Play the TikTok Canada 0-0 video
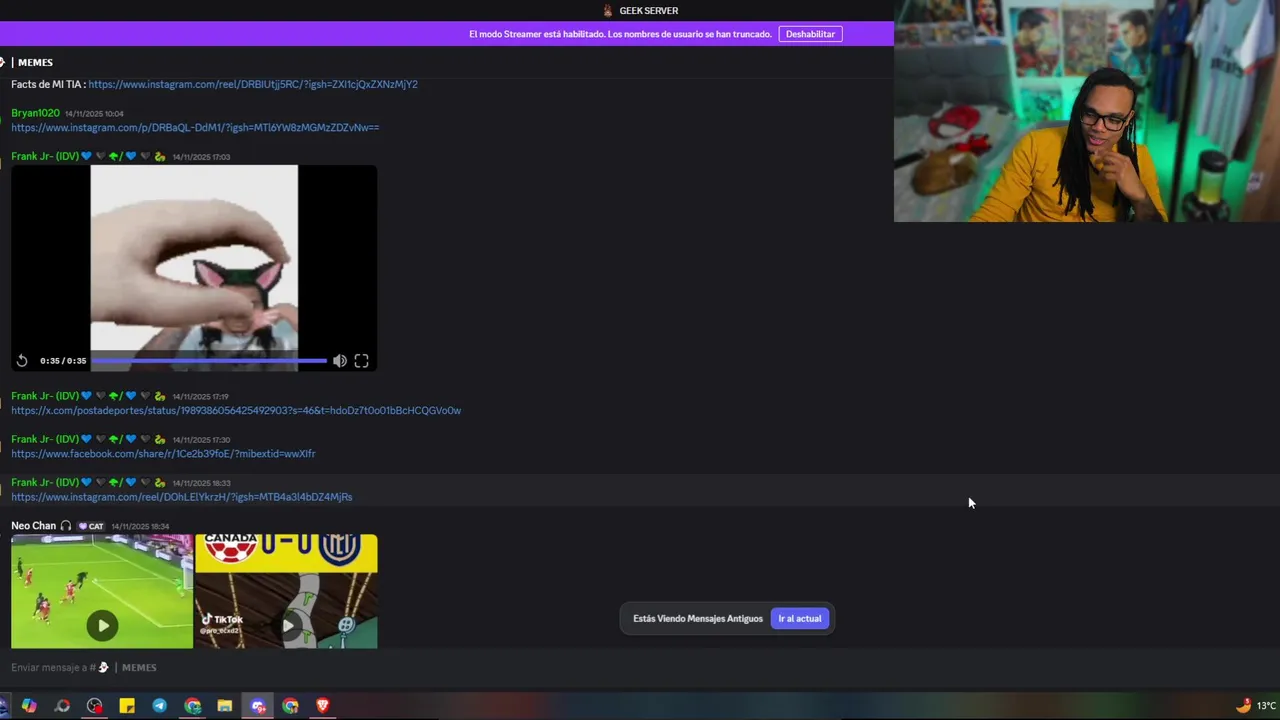This screenshot has width=1280, height=720. point(287,626)
